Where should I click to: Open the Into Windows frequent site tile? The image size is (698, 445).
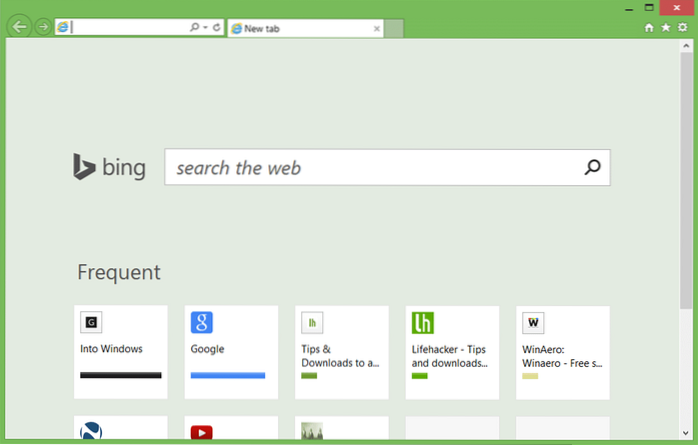pos(120,351)
